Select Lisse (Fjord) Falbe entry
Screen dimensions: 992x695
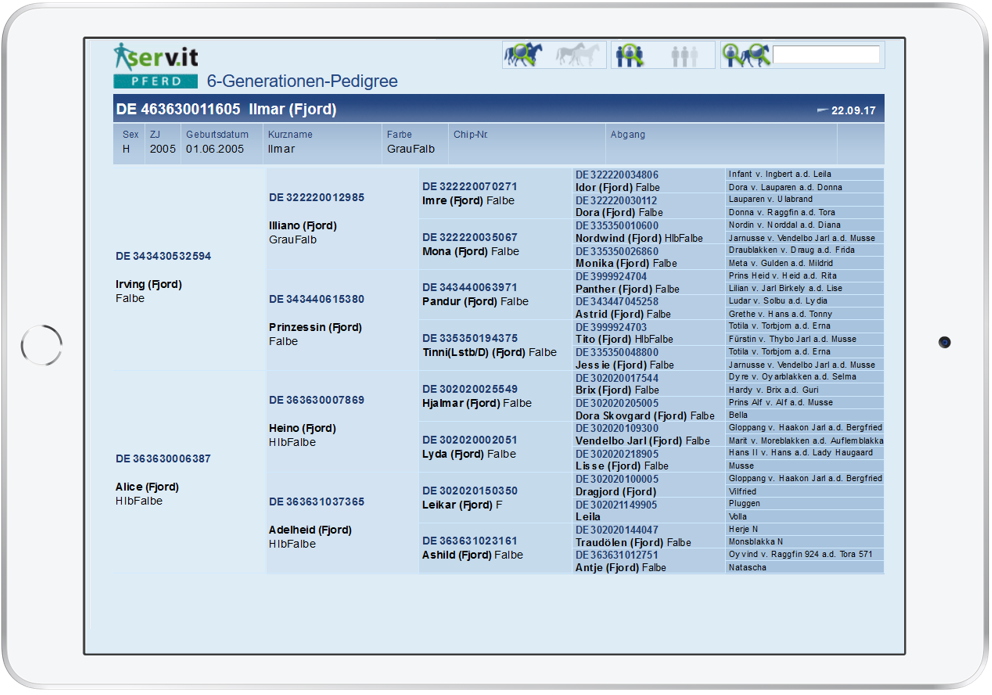[x=622, y=466]
